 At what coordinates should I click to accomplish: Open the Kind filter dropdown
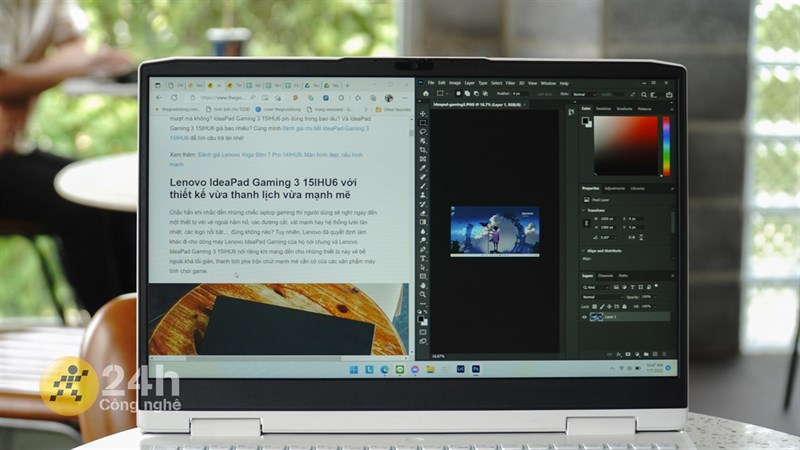[596, 287]
